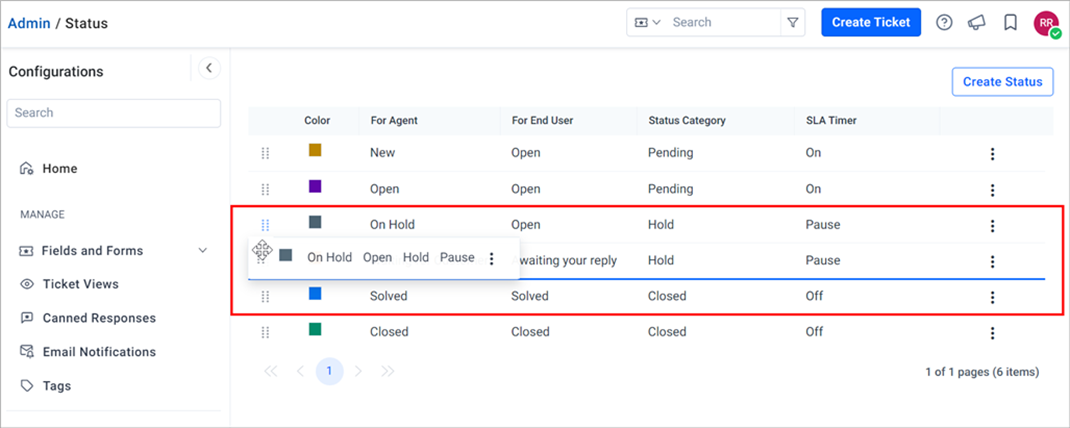This screenshot has width=1070, height=428.
Task: Open three-dot menu for New status
Action: (992, 154)
